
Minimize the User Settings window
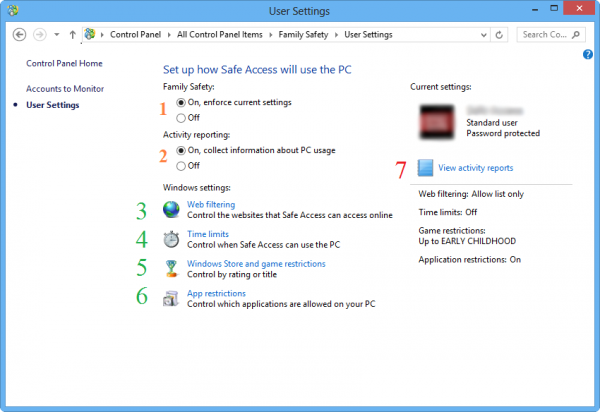click(535, 8)
